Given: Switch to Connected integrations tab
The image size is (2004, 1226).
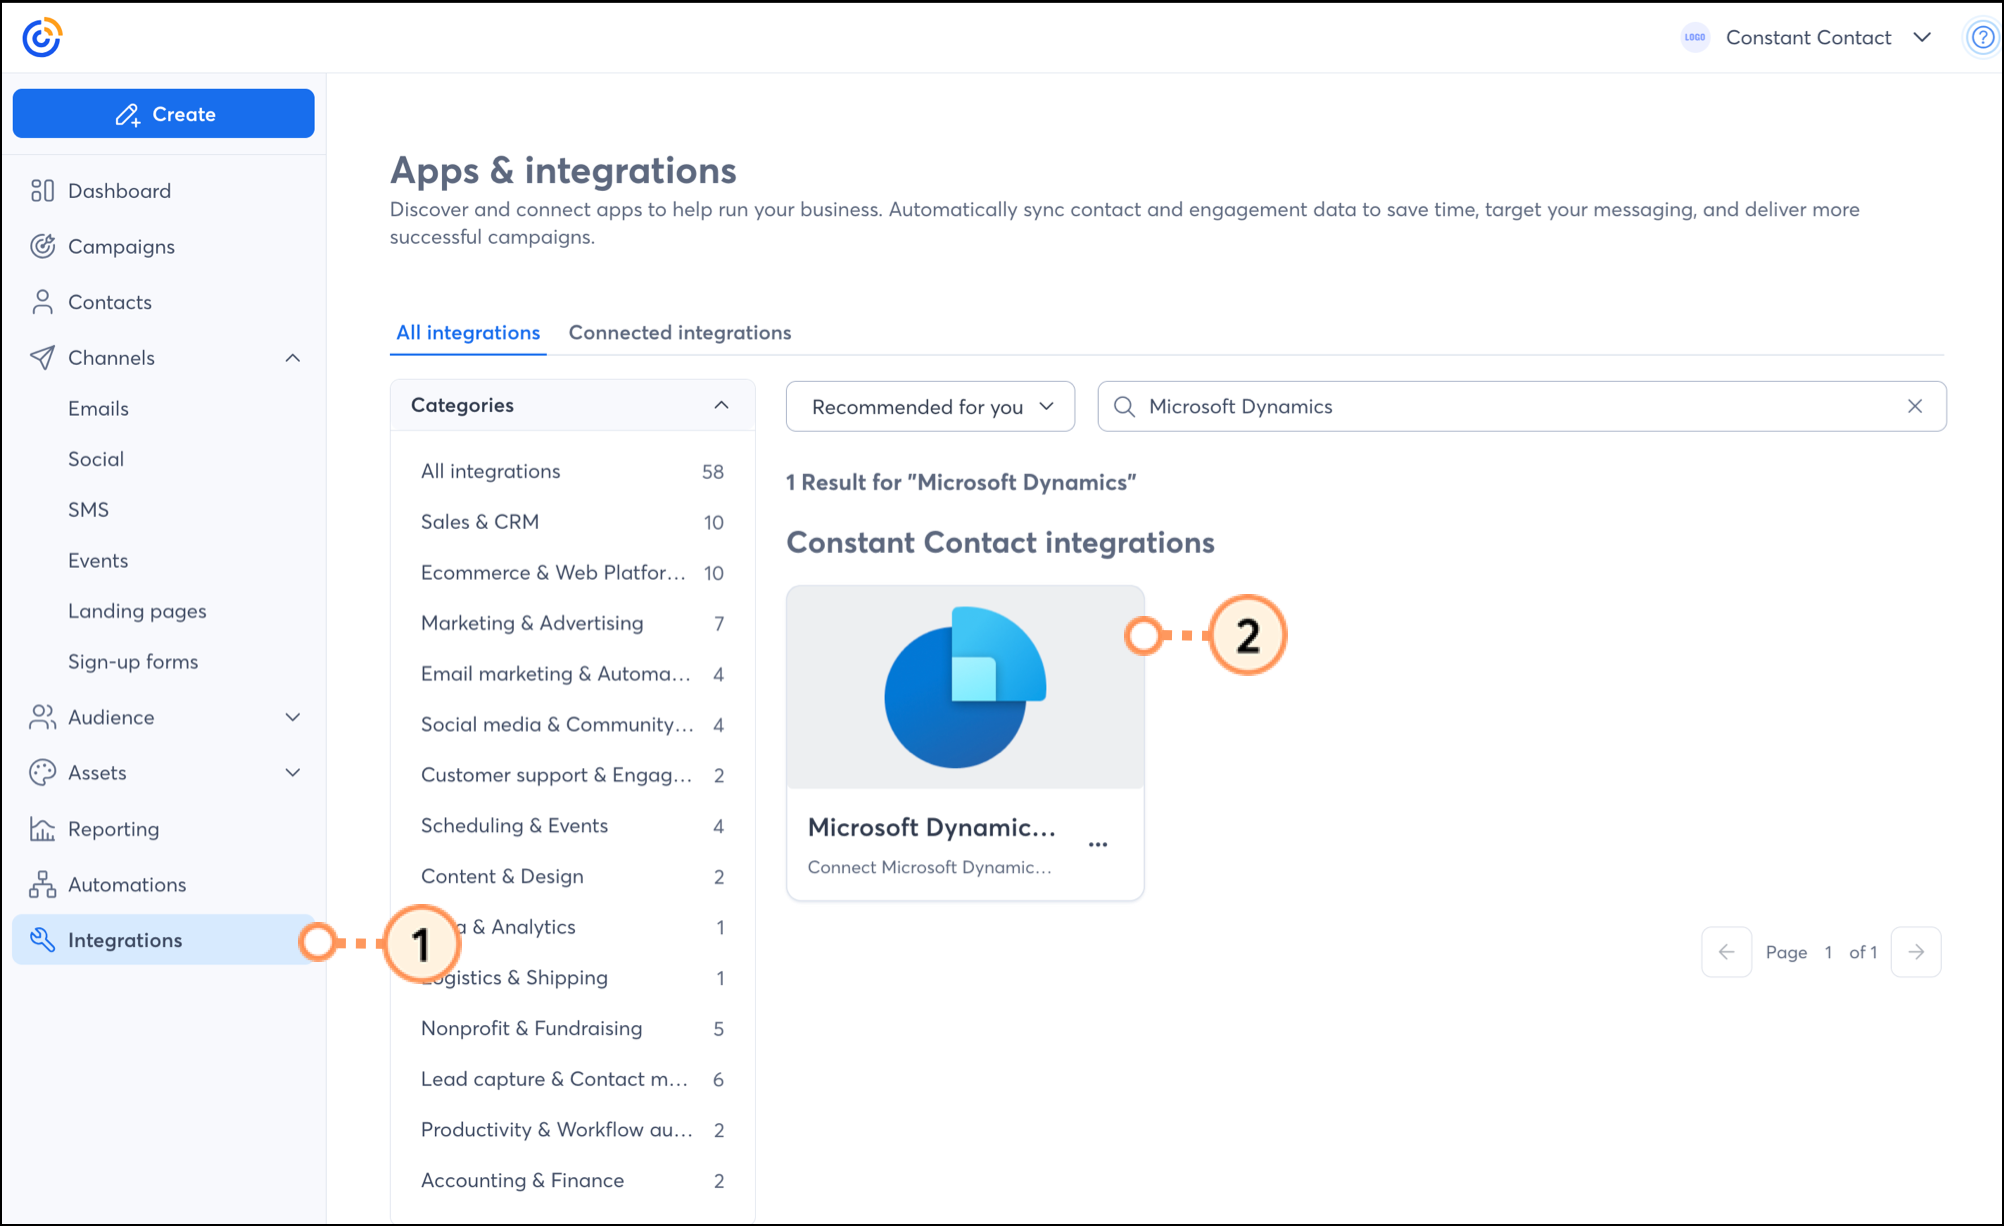Looking at the screenshot, I should pyautogui.click(x=679, y=332).
